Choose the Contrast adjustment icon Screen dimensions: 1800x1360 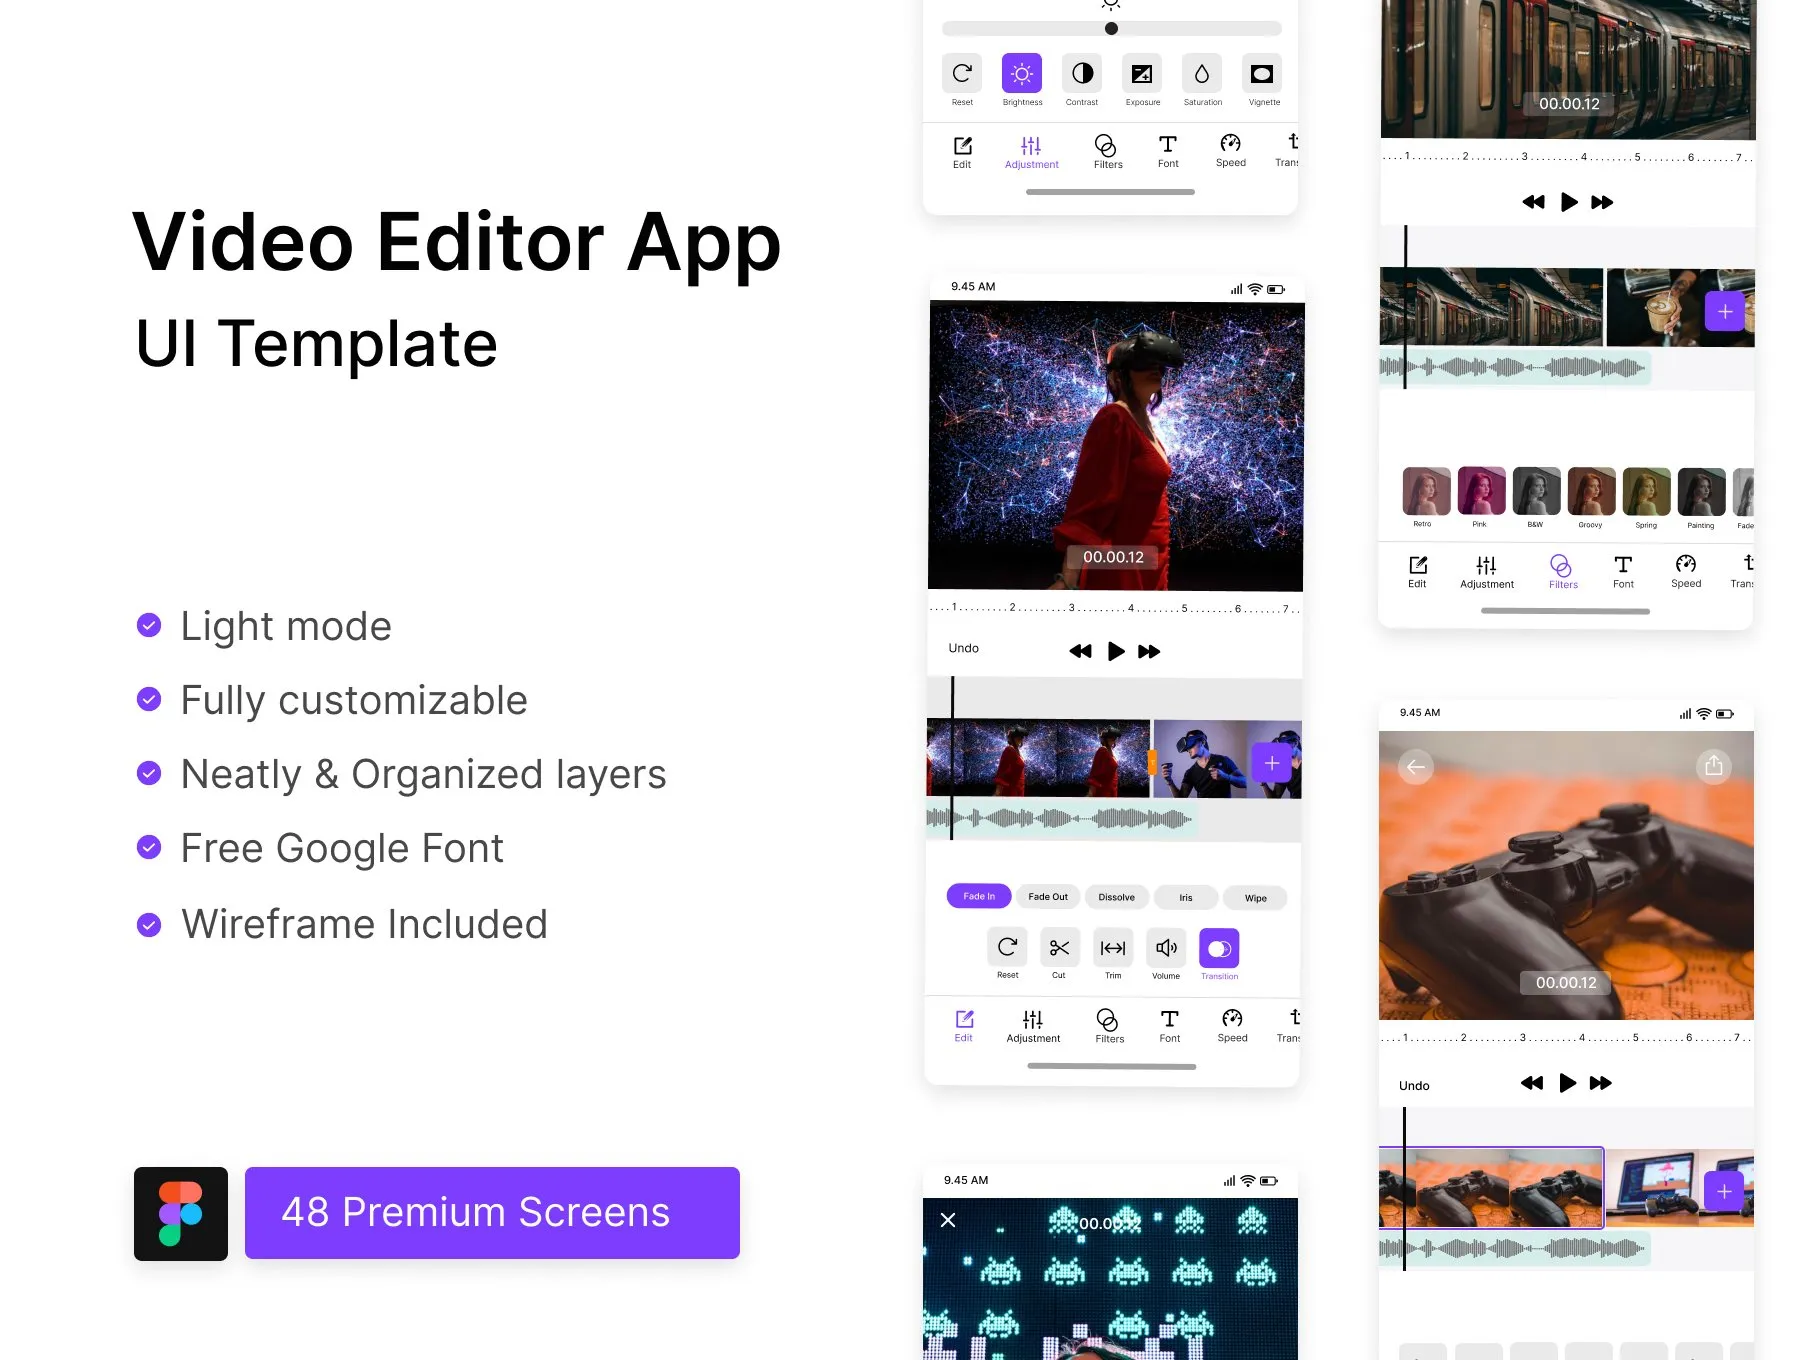pos(1082,73)
